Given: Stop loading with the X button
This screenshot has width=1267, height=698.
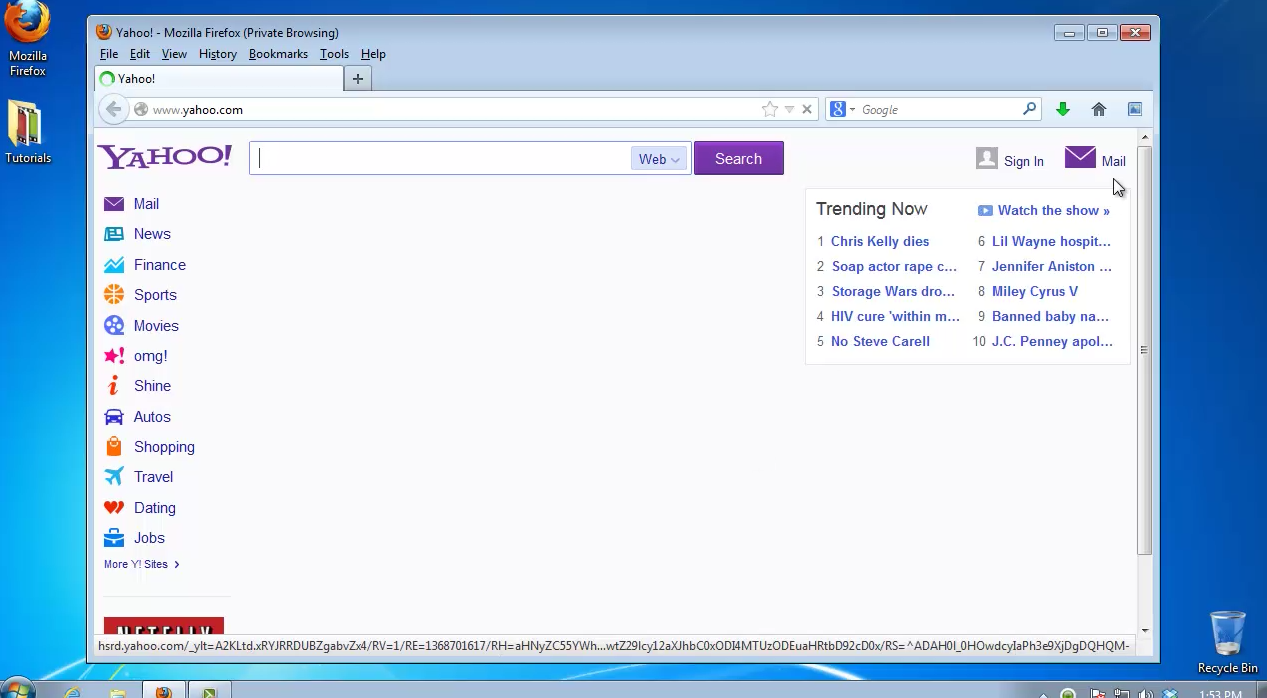Looking at the screenshot, I should click(807, 110).
